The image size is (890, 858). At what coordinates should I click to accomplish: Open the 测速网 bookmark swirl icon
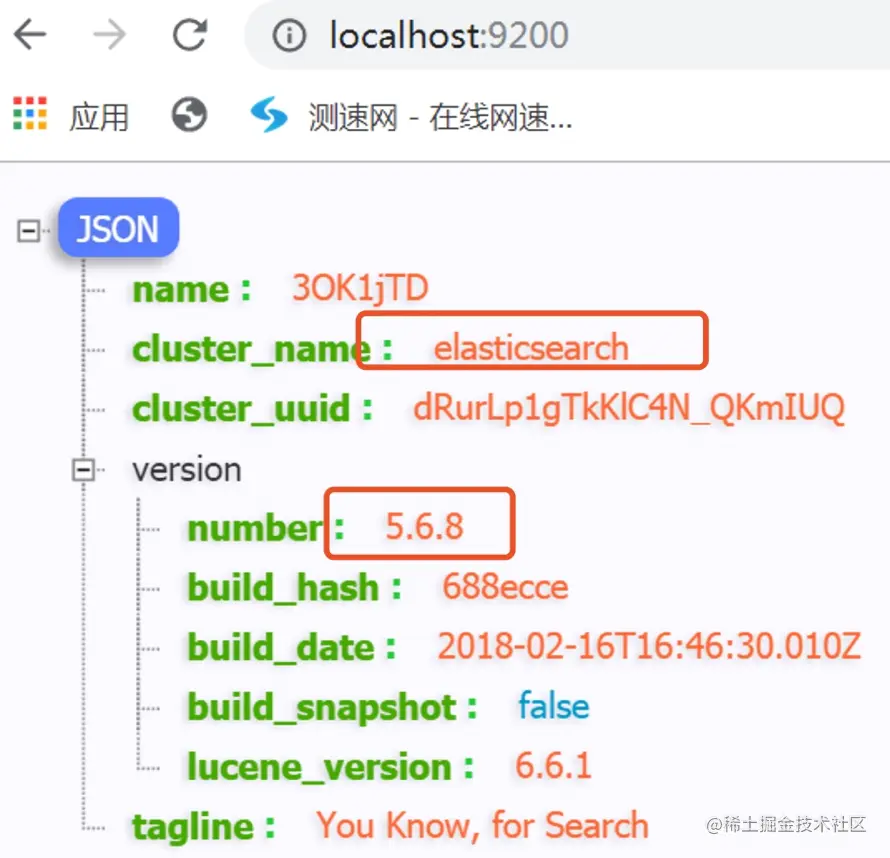[269, 115]
